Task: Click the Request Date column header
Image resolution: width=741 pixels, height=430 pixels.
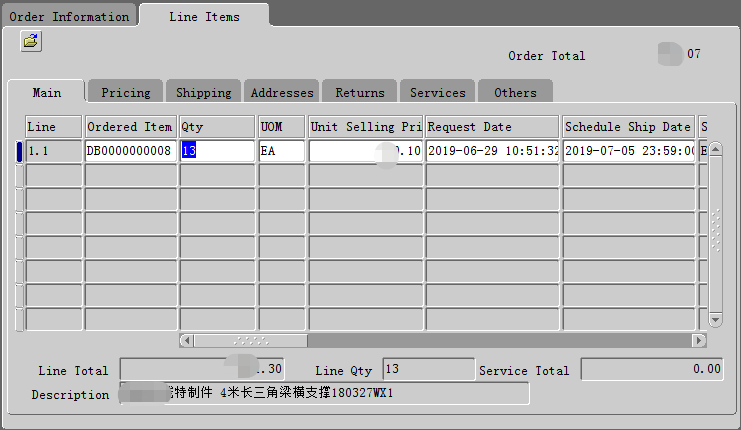Action: (x=492, y=127)
